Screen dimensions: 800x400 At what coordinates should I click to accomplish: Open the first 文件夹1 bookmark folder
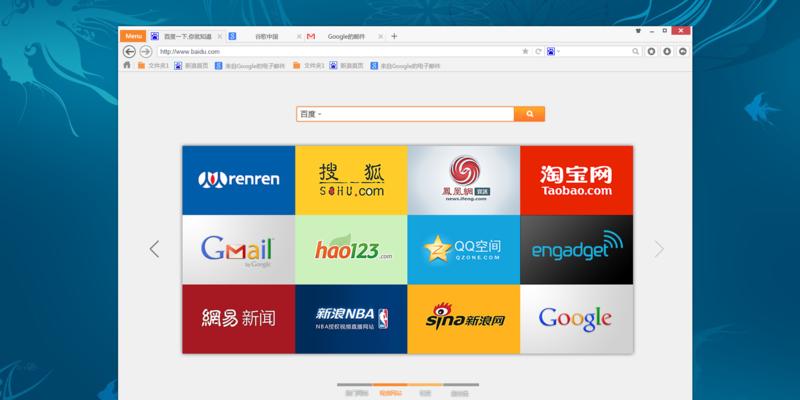tap(153, 66)
